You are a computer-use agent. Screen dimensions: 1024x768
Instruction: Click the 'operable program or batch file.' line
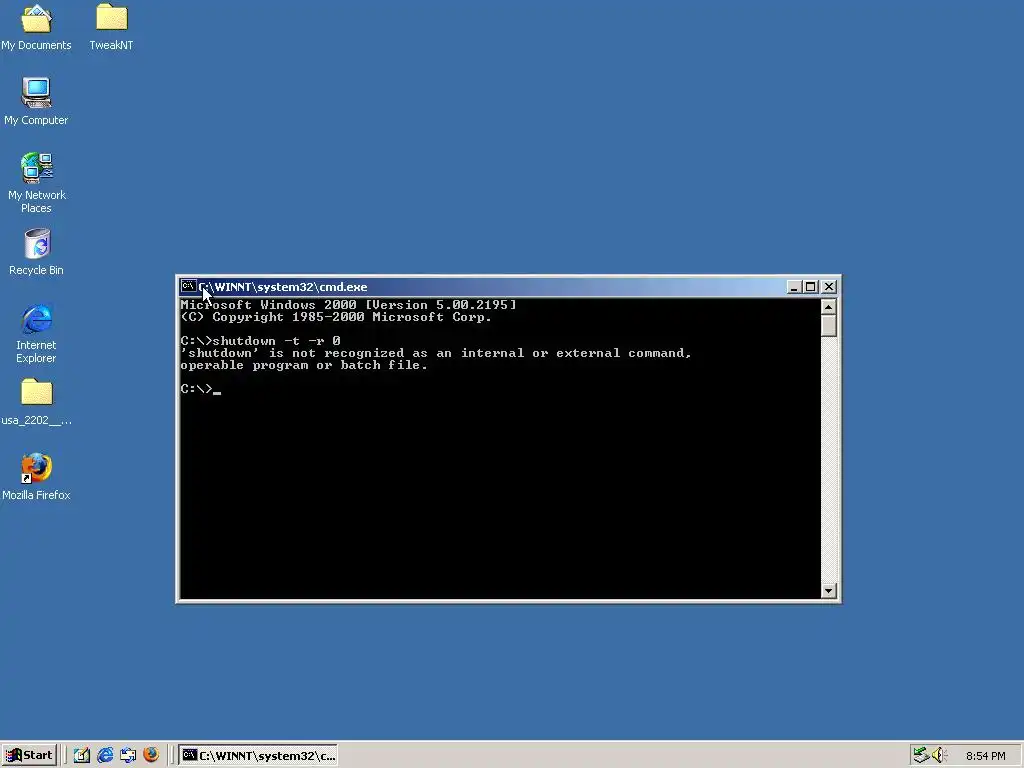click(304, 366)
